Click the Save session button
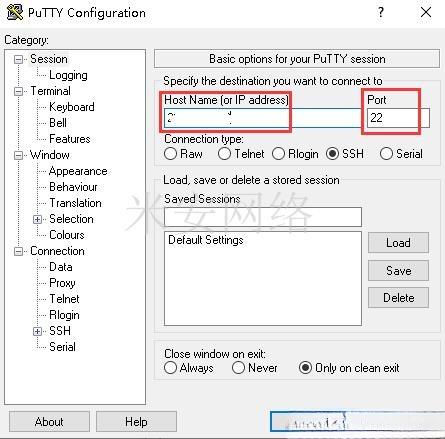Viewport: 445px width, 439px height. pyautogui.click(x=398, y=270)
